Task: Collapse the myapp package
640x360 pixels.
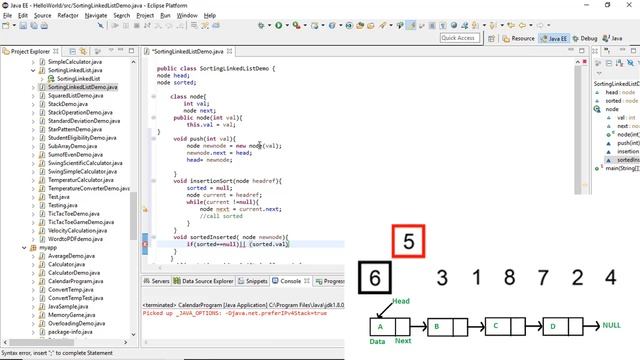Action: pos(24,247)
